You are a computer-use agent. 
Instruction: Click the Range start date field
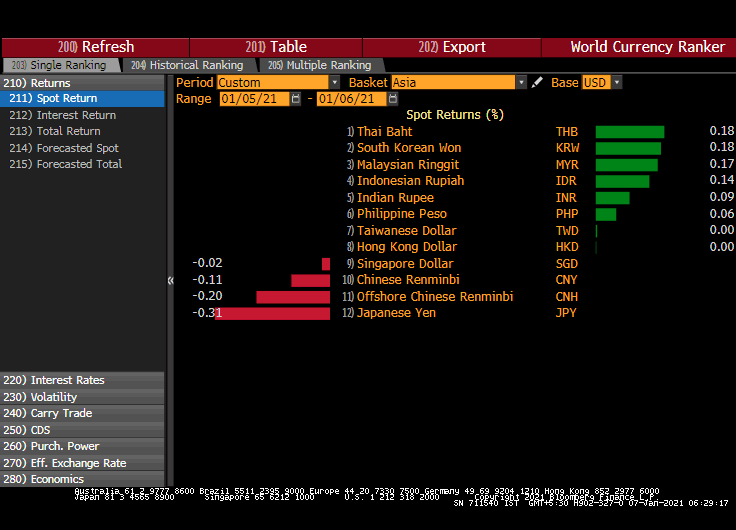[254, 99]
